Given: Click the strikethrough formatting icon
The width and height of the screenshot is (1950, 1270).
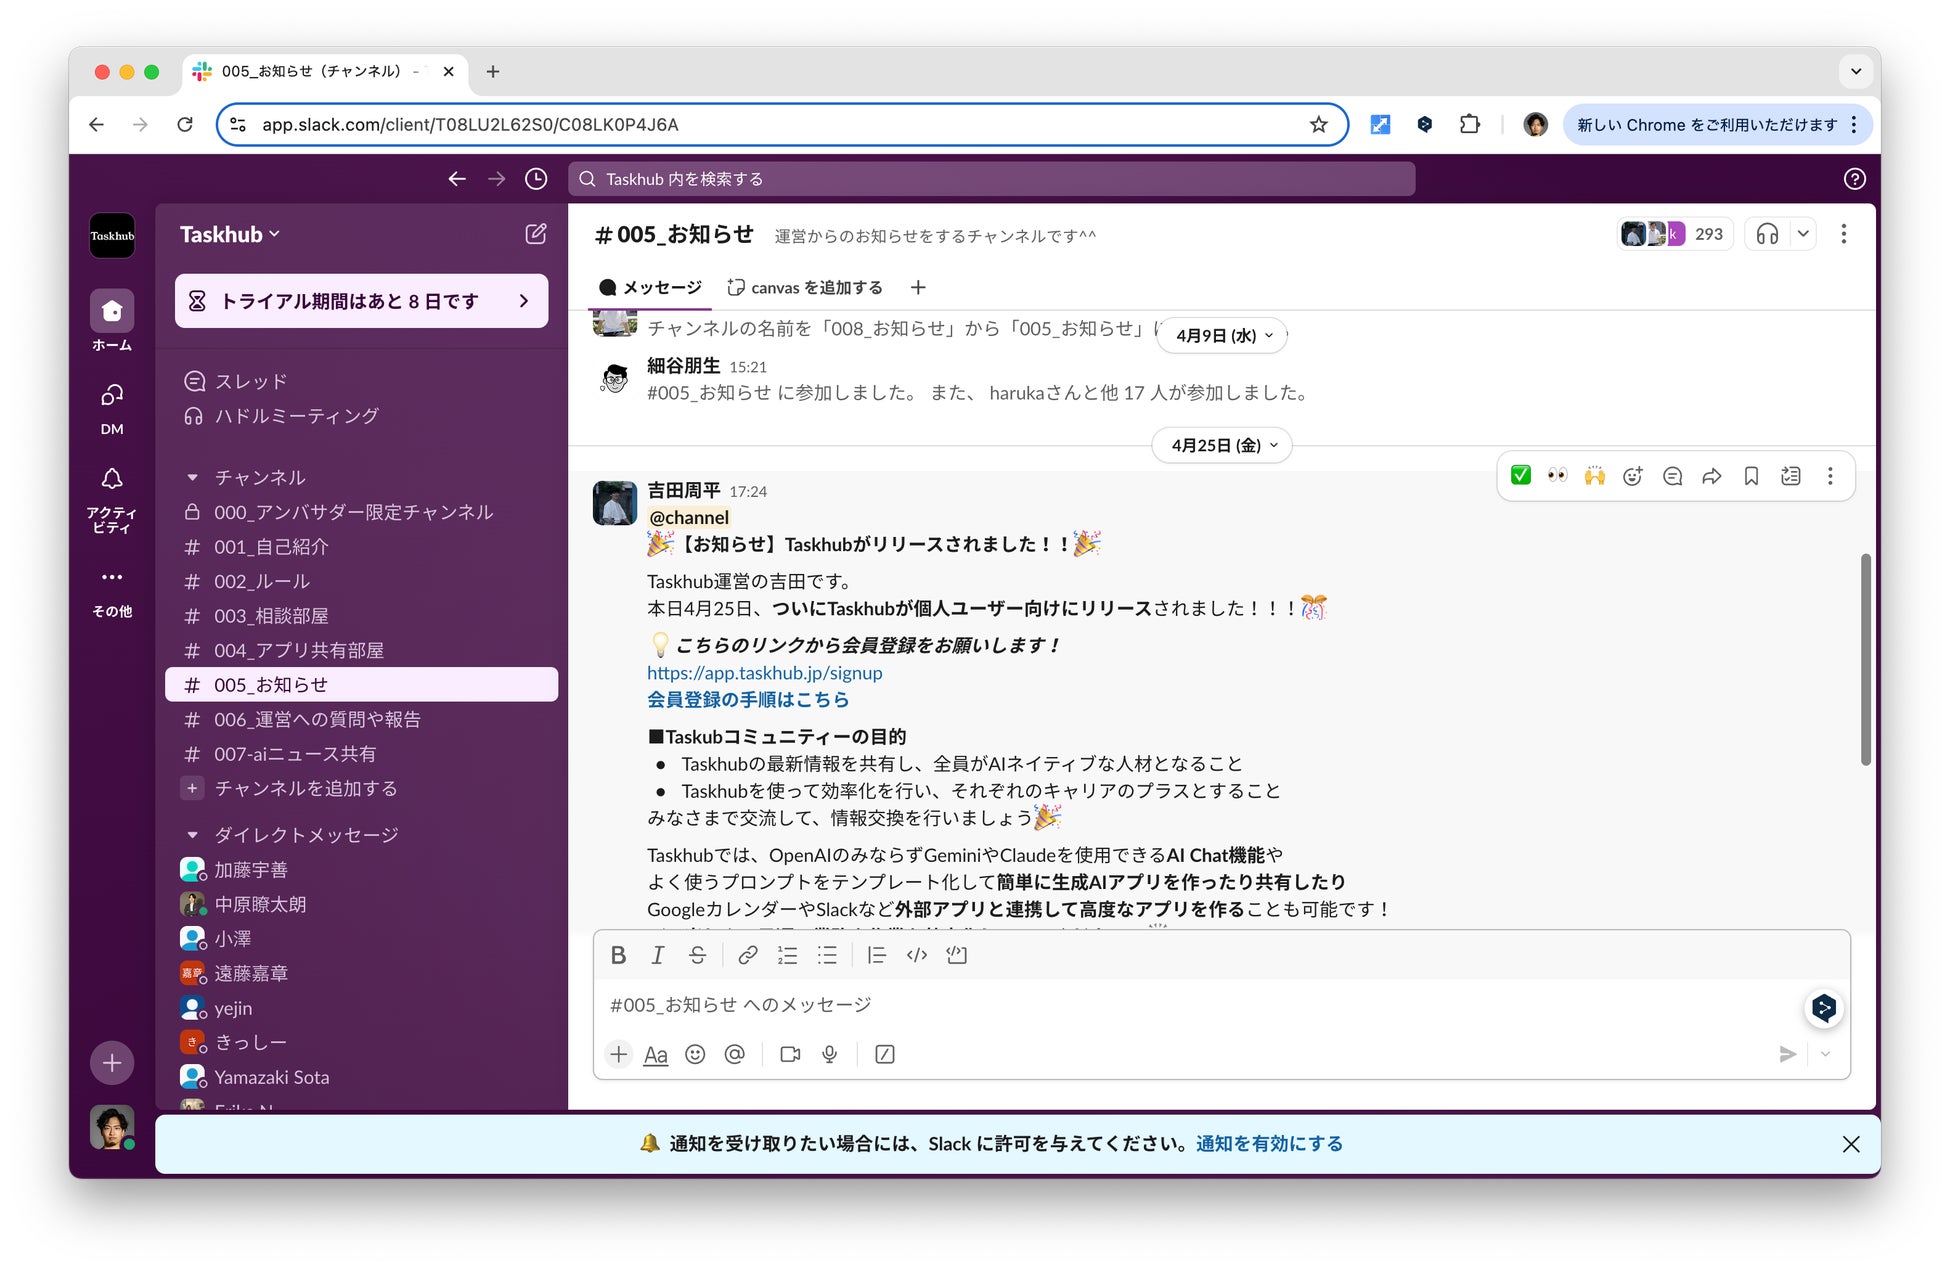Looking at the screenshot, I should click(697, 955).
